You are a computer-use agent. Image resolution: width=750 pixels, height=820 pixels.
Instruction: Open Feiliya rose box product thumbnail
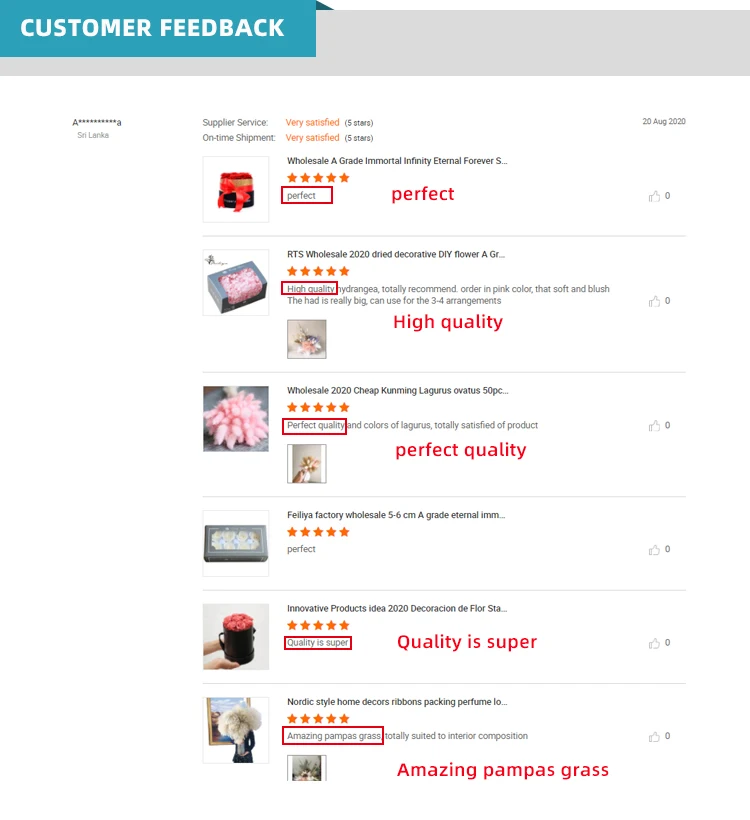236,543
